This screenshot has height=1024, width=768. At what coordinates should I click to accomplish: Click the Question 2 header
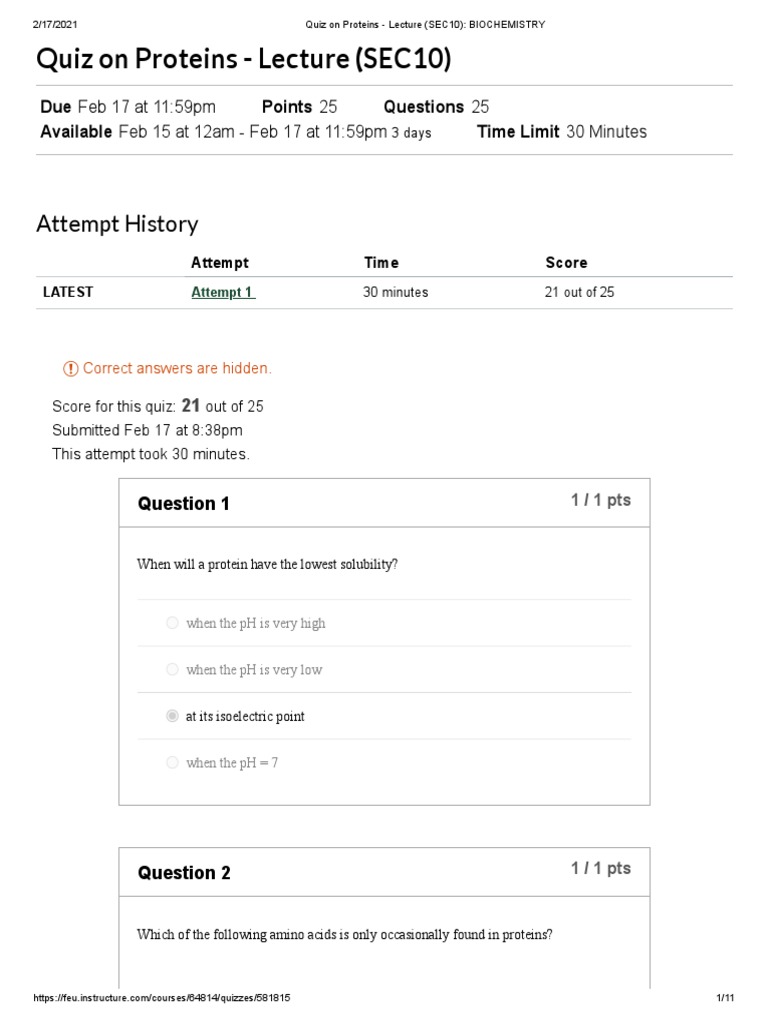click(184, 873)
